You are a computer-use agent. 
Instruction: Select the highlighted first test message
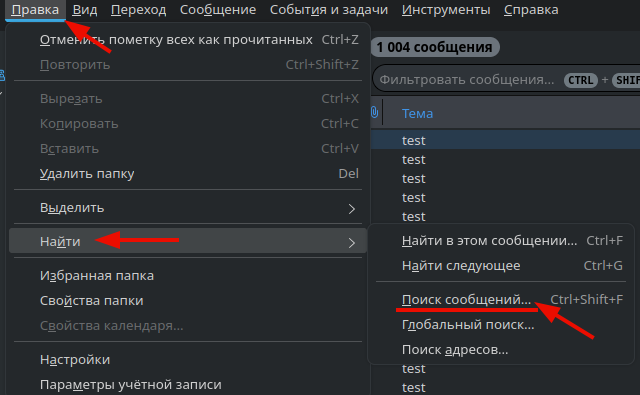tap(505, 140)
